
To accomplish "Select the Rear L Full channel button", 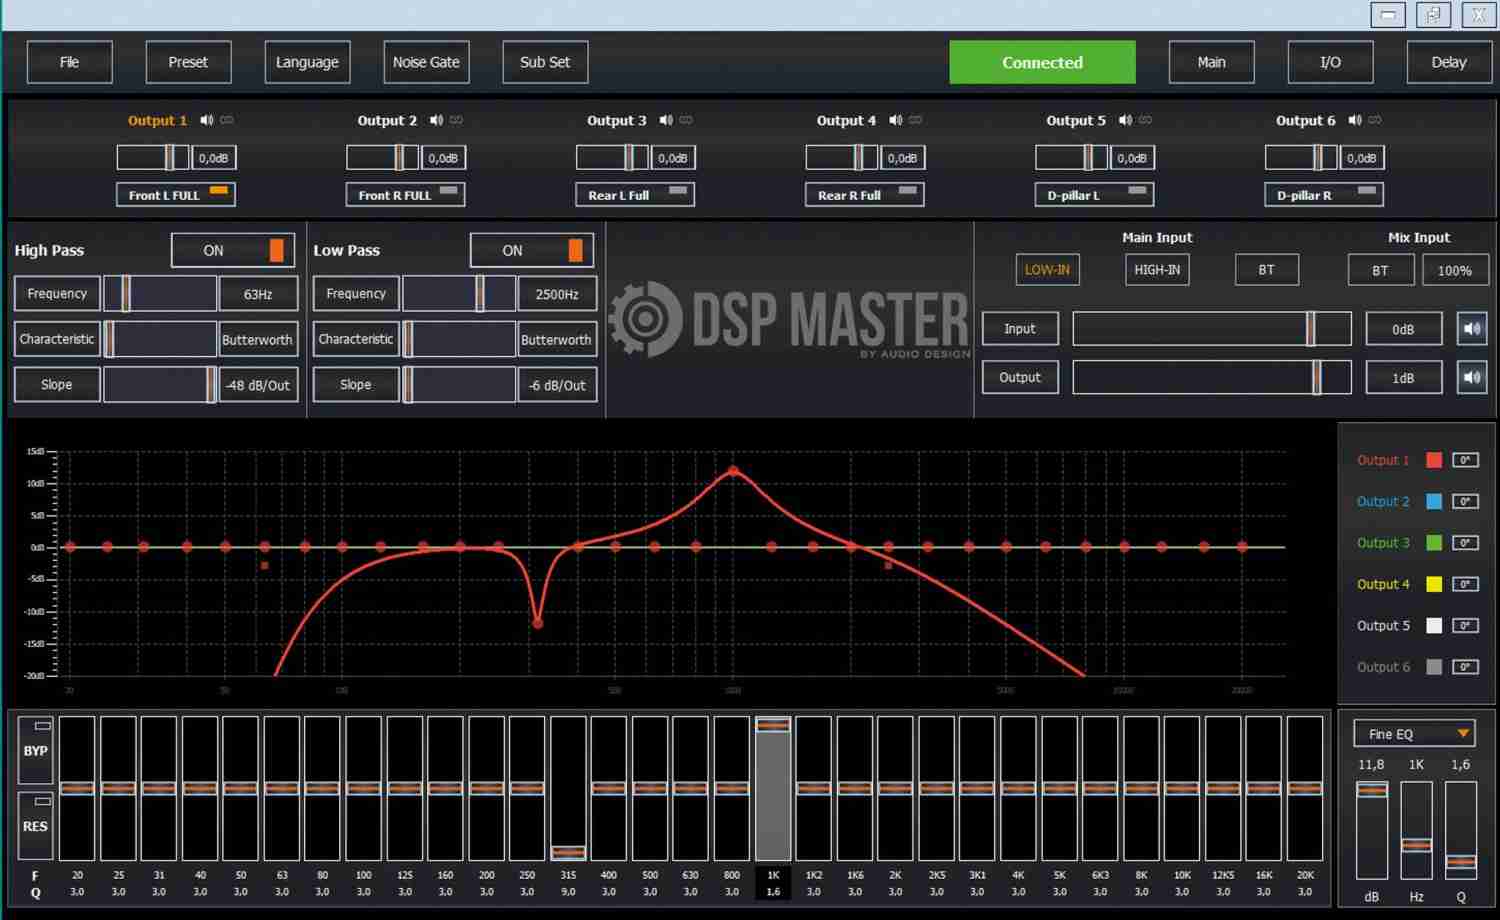I will [635, 195].
